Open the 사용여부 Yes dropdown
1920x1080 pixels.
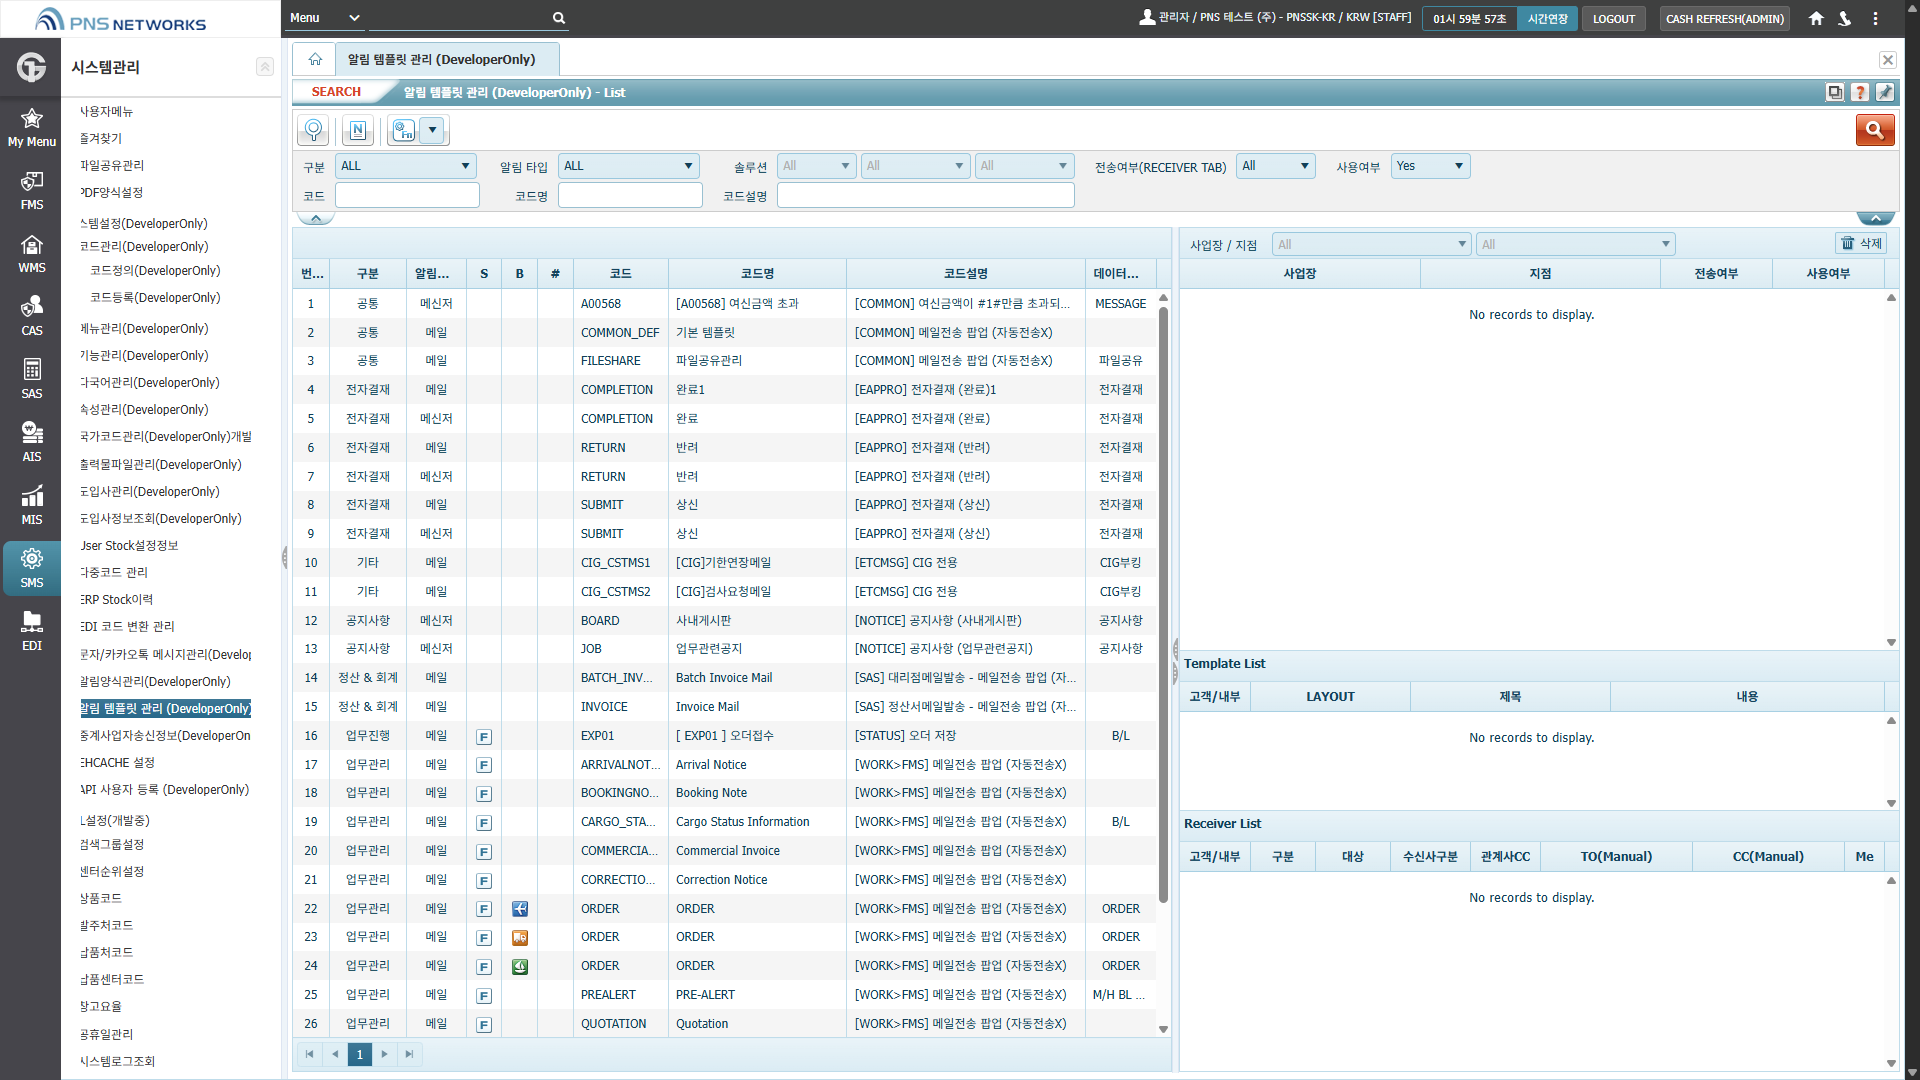click(1430, 166)
